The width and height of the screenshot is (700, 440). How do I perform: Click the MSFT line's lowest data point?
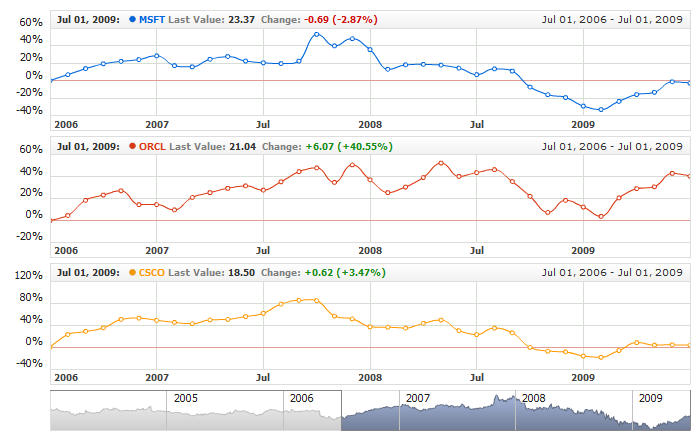(x=600, y=110)
